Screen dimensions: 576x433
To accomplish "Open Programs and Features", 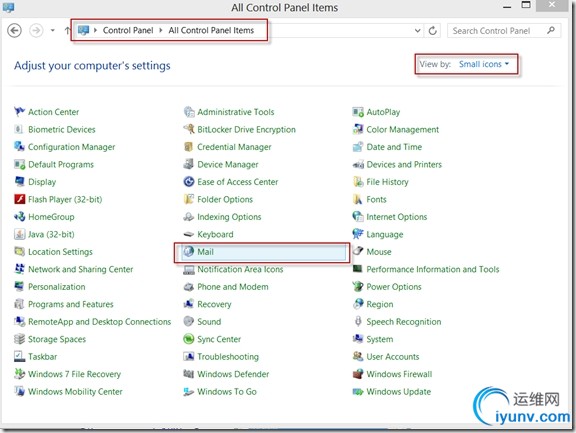I will 71,304.
